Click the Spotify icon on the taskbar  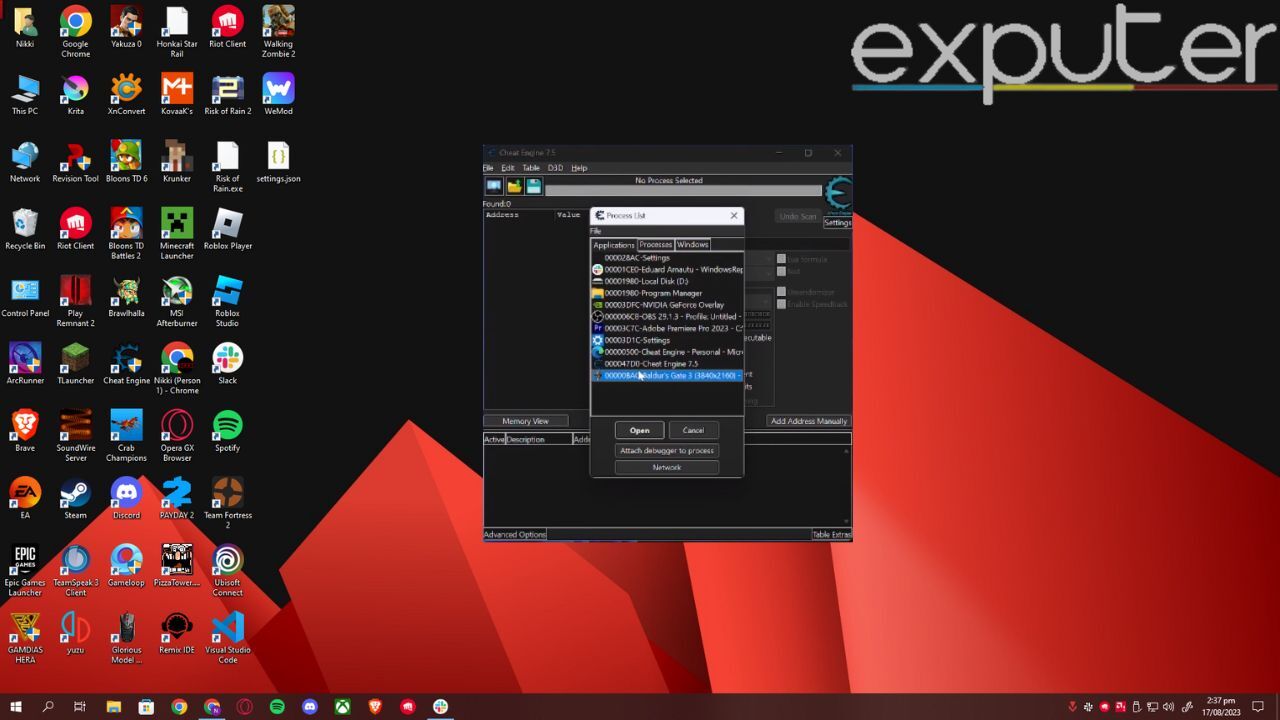(277, 707)
